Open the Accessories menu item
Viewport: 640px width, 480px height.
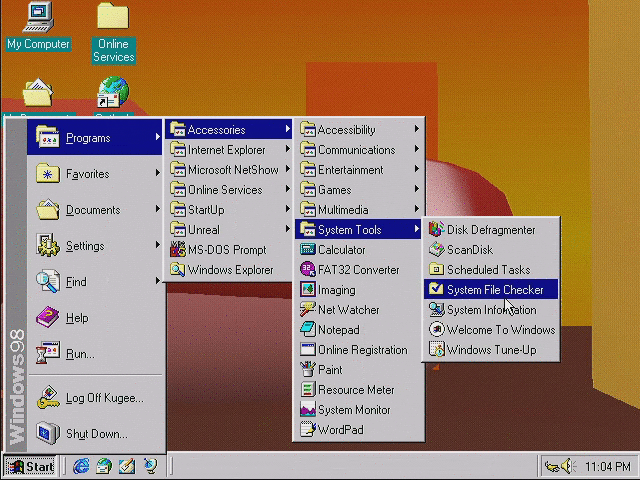[x=229, y=129]
